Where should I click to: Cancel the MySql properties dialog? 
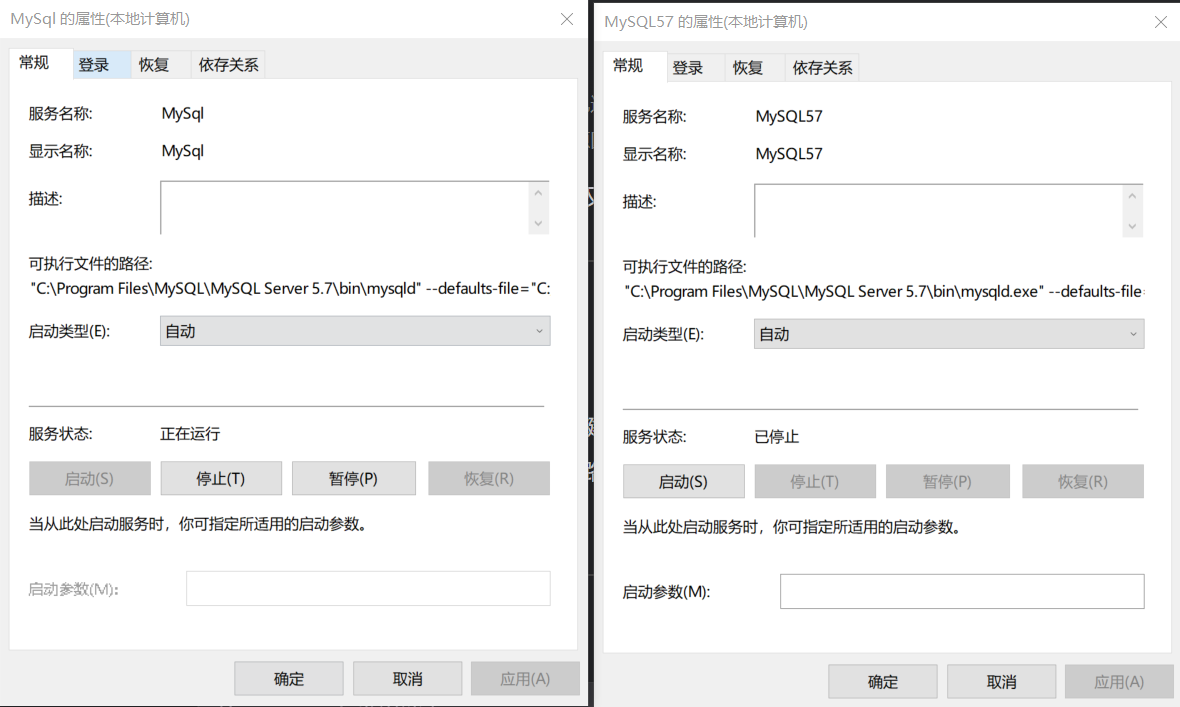pos(408,678)
